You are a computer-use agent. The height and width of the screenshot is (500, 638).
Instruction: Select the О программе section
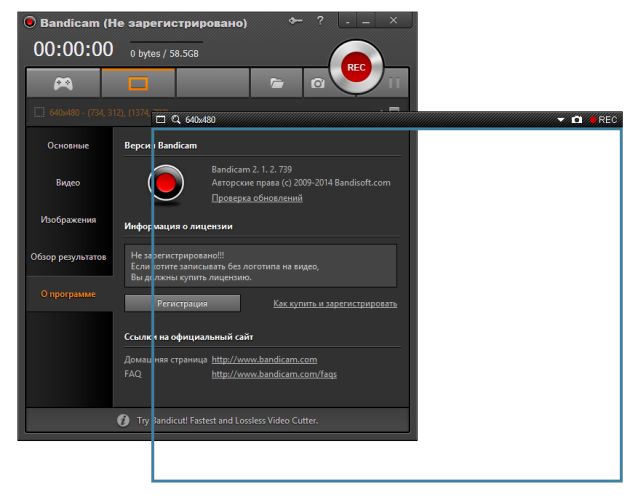68,294
